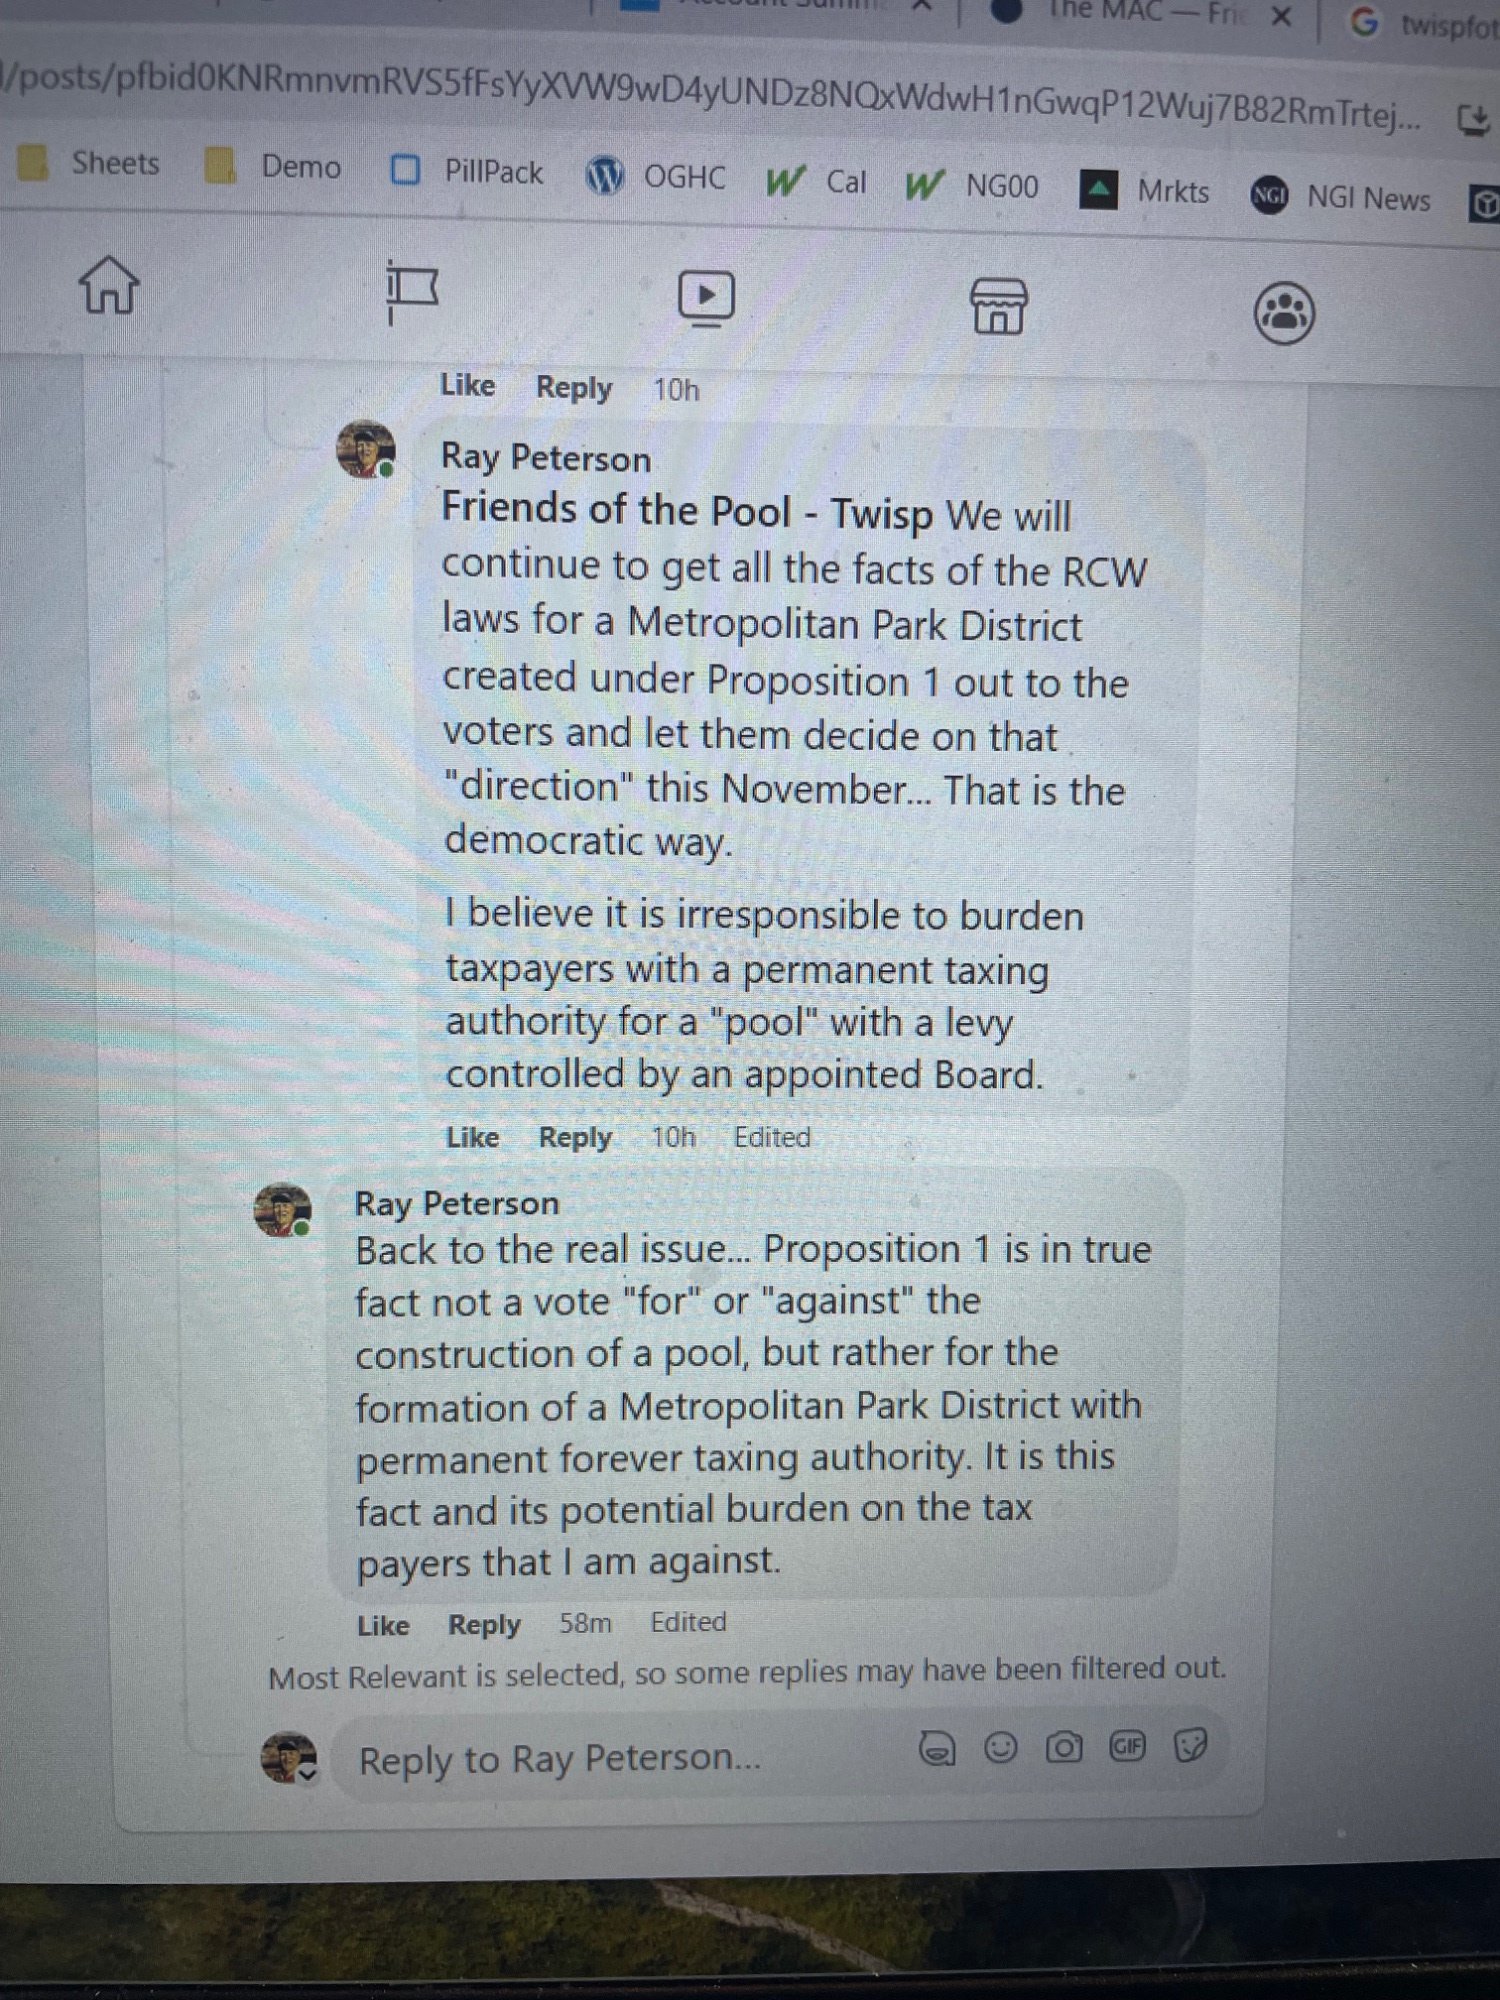Reply to the Metropolitan Park District comment

575,1138
